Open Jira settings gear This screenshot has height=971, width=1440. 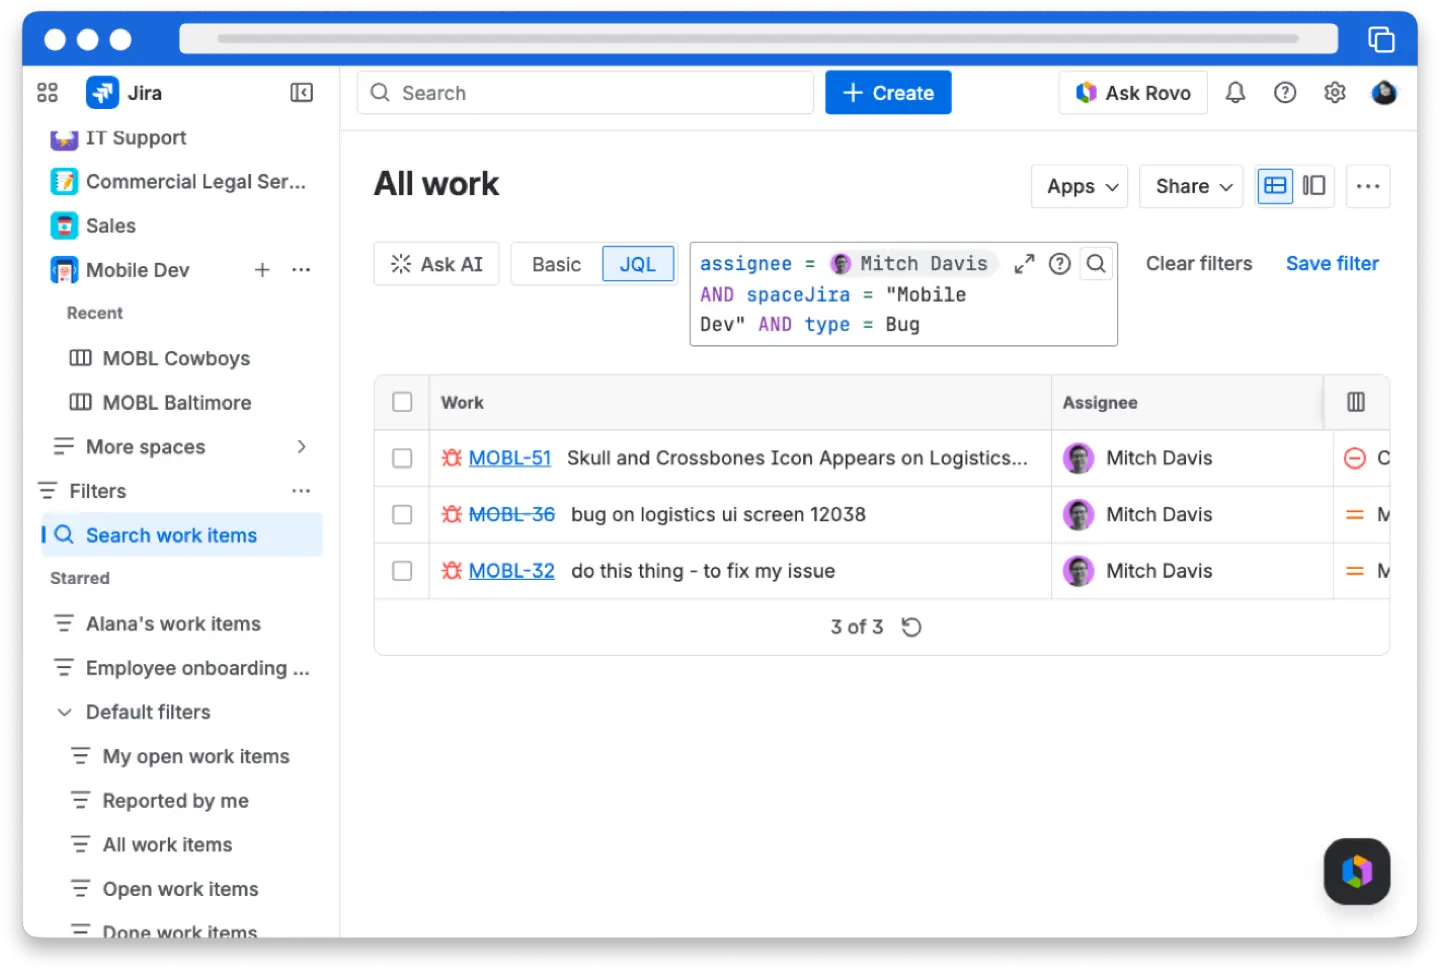pos(1335,93)
